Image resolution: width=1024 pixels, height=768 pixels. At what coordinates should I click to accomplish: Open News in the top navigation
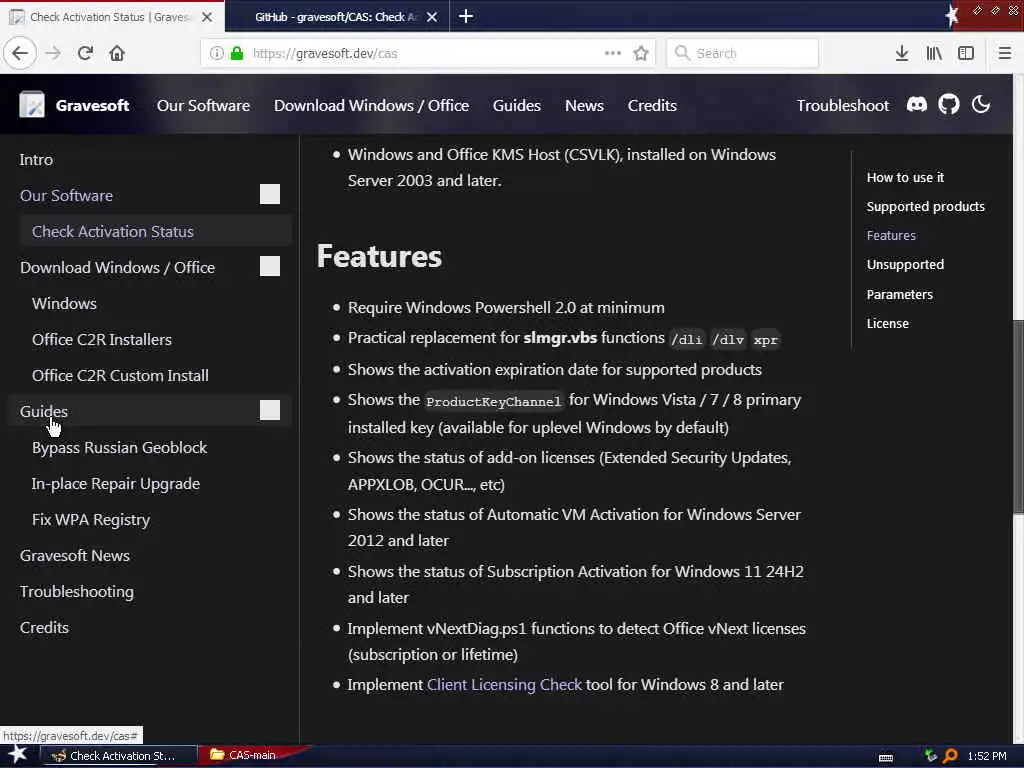584,105
